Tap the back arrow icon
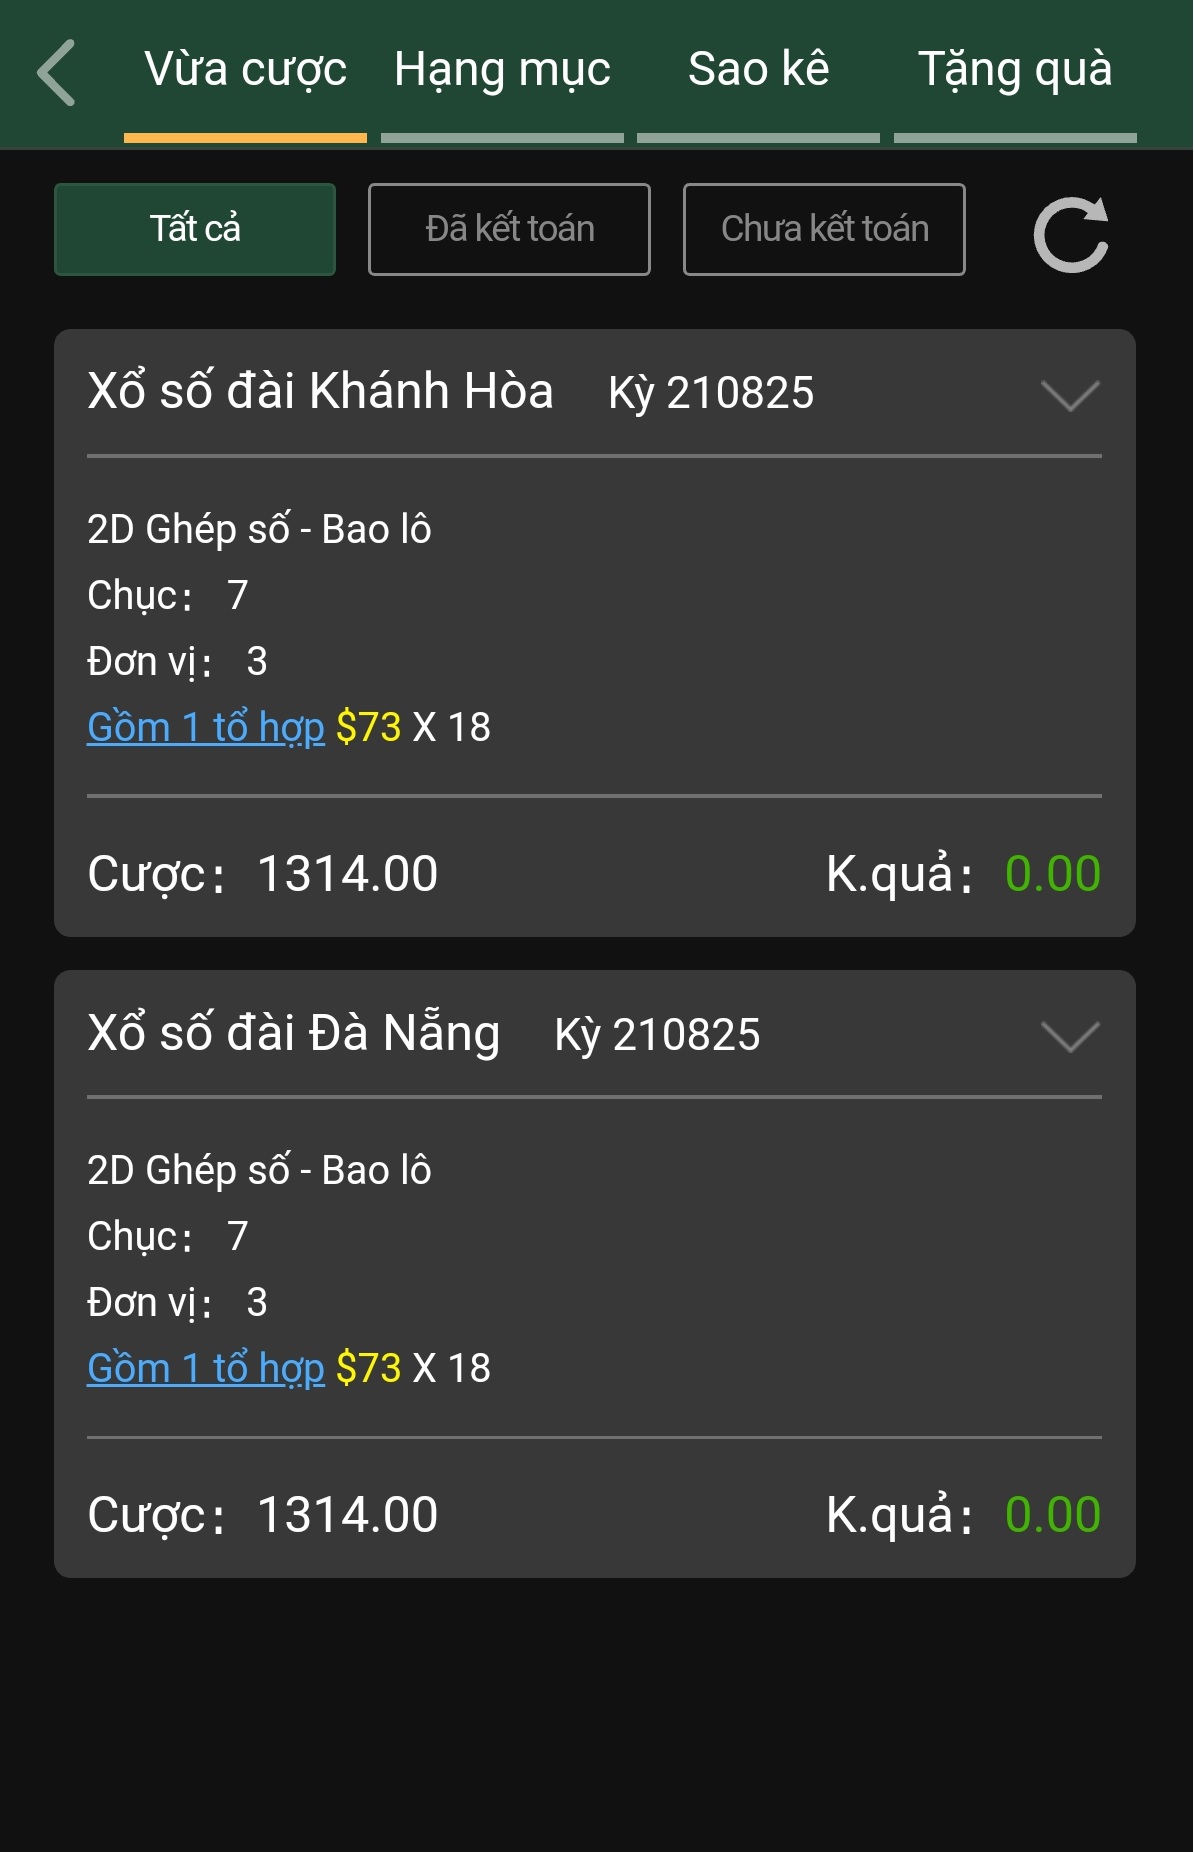Screen dimensions: 1195x1852 (x=57, y=72)
